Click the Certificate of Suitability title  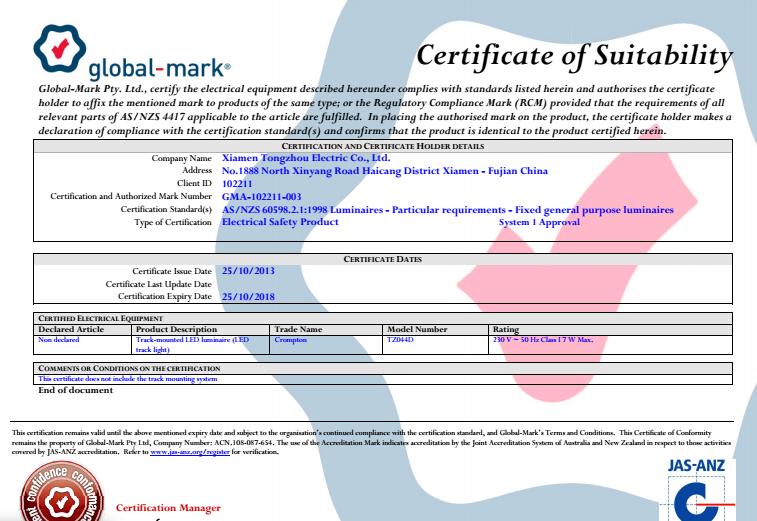click(575, 56)
